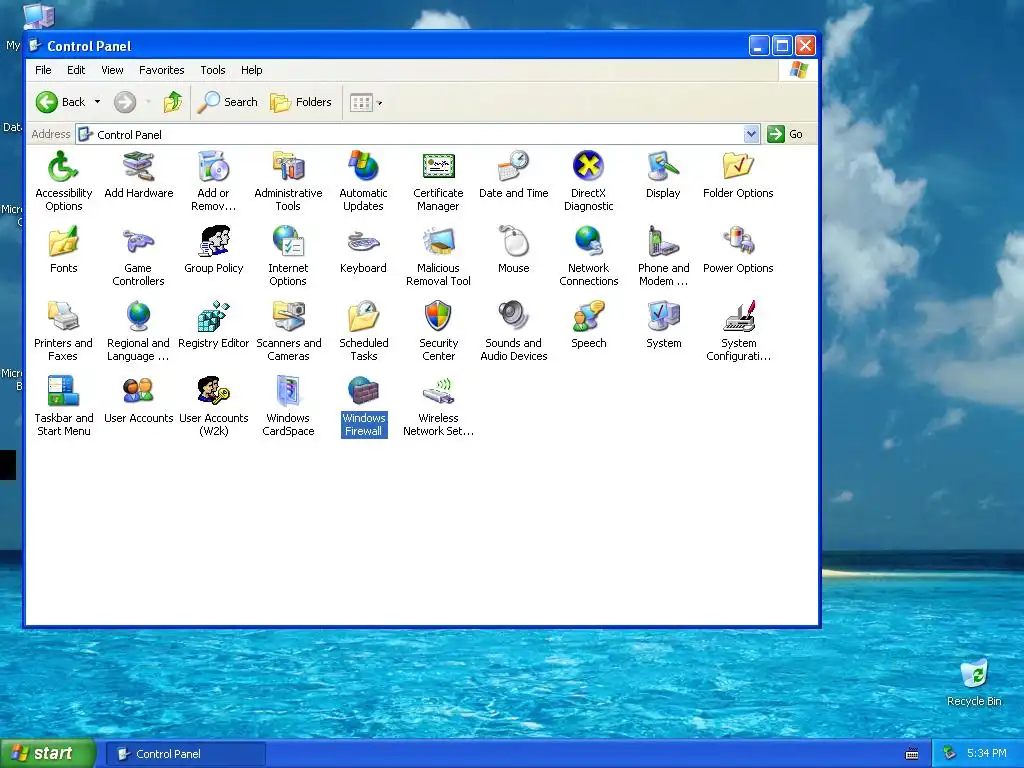Open the Favorites menu
Image resolution: width=1024 pixels, height=768 pixels.
tap(161, 70)
